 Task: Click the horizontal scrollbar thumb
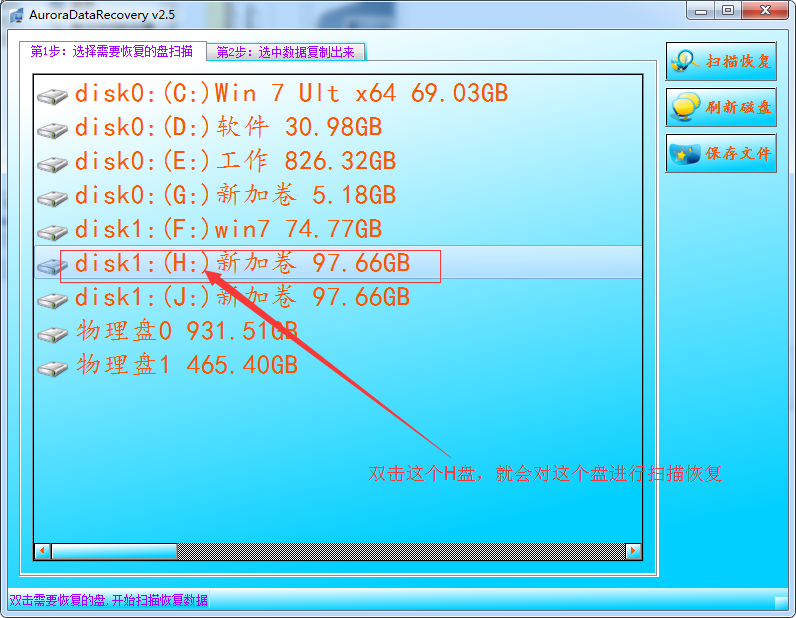click(x=114, y=551)
